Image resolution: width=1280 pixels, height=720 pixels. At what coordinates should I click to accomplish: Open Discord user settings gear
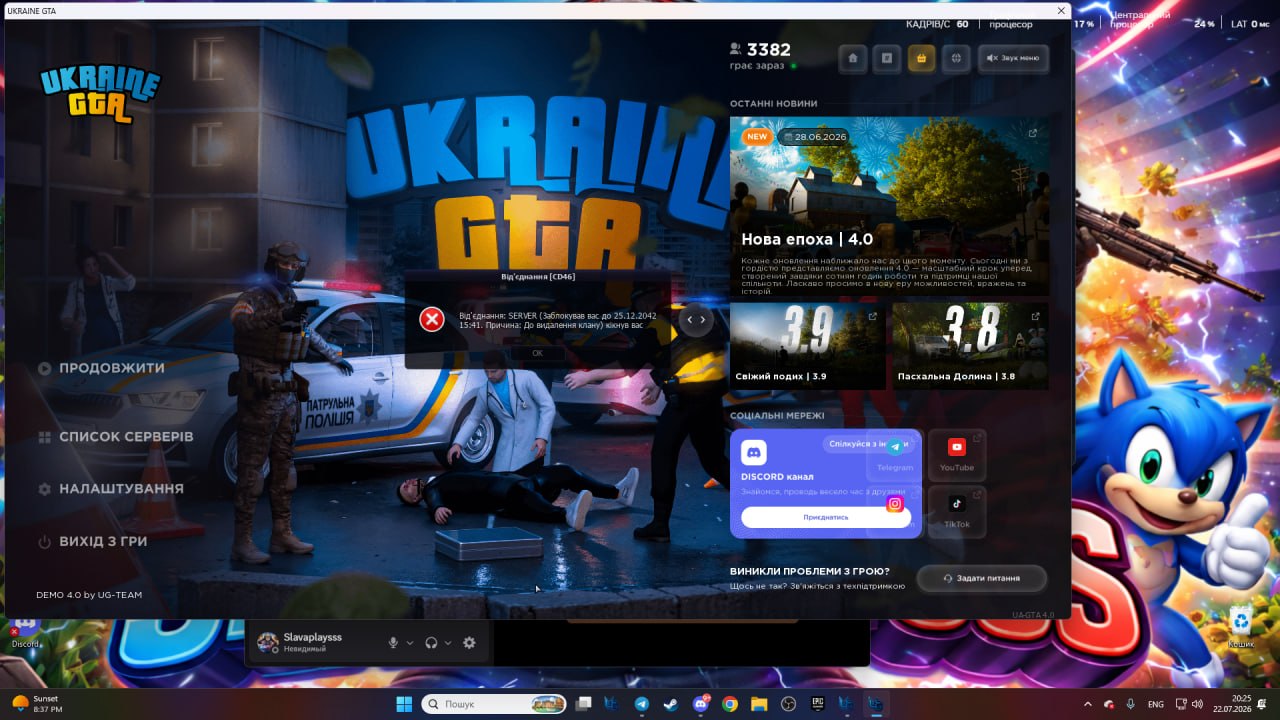pyautogui.click(x=469, y=643)
